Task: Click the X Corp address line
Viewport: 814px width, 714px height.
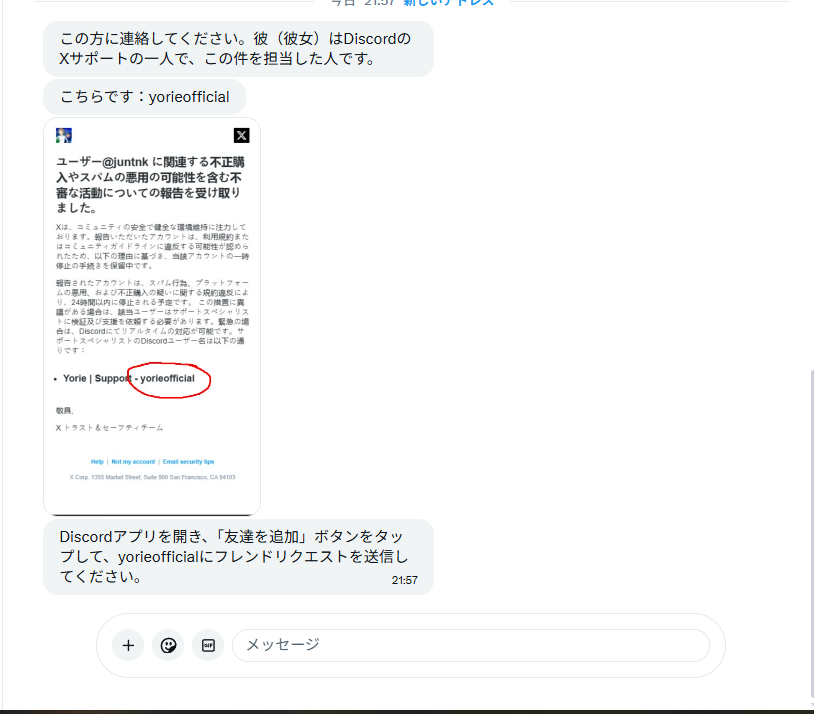Action: (150, 476)
